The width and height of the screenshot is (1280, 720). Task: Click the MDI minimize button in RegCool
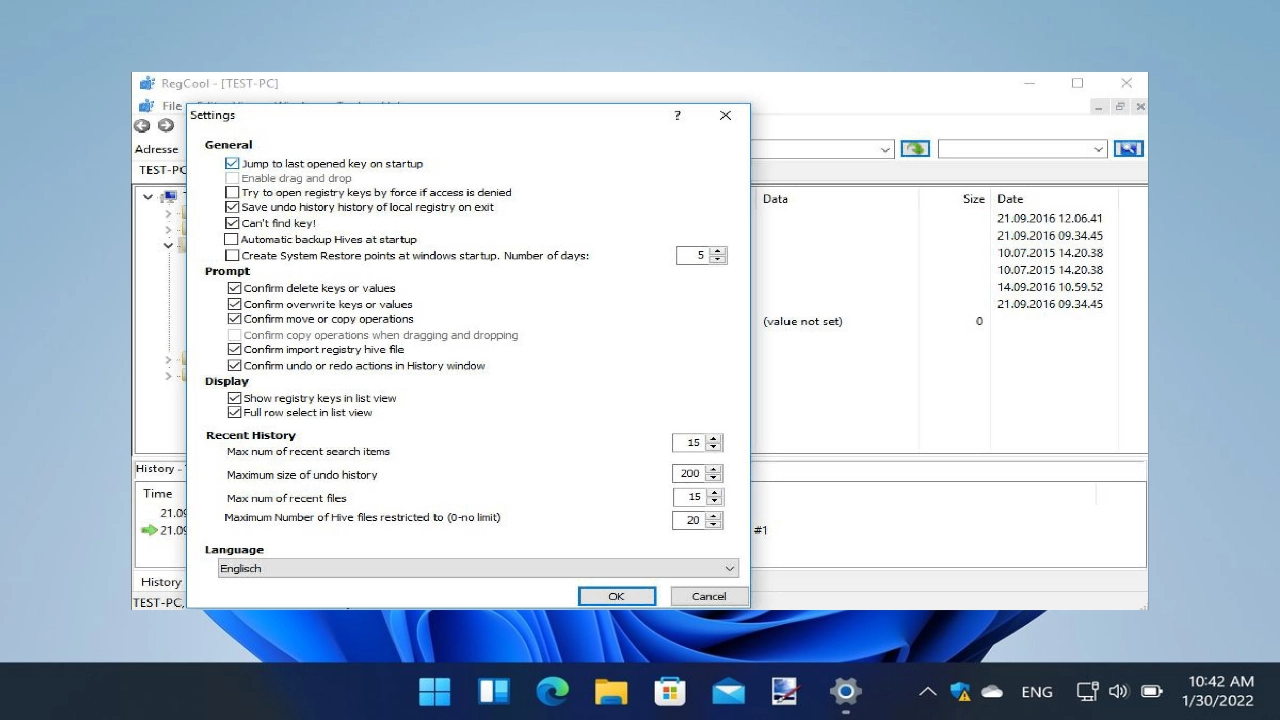1099,106
